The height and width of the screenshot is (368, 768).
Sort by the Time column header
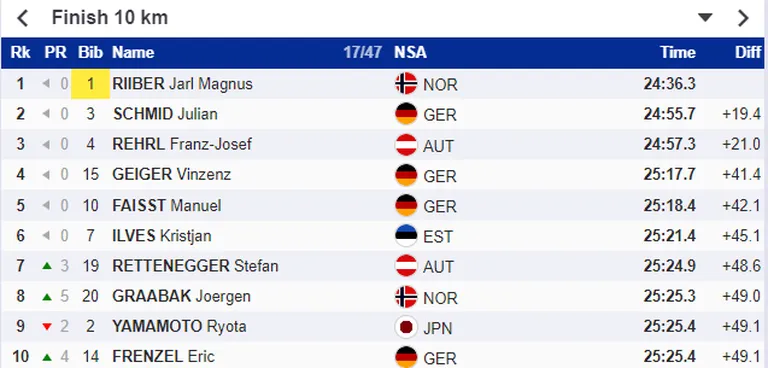tap(678, 52)
